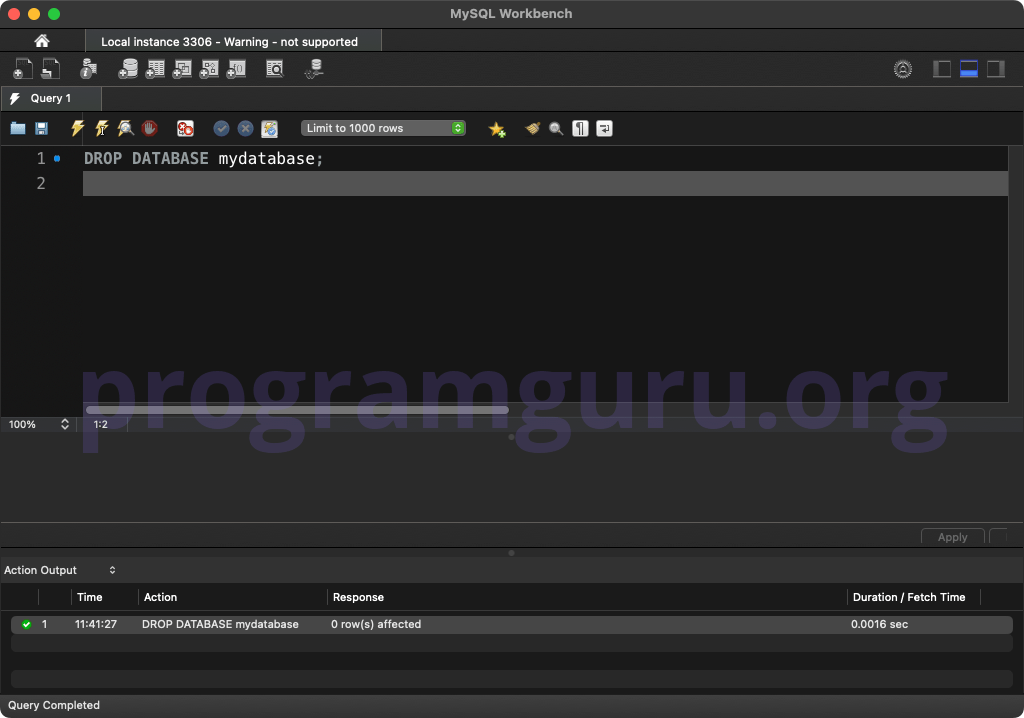The width and height of the screenshot is (1024, 718).
Task: Toggle continue-on-error execution mode
Action: point(185,128)
